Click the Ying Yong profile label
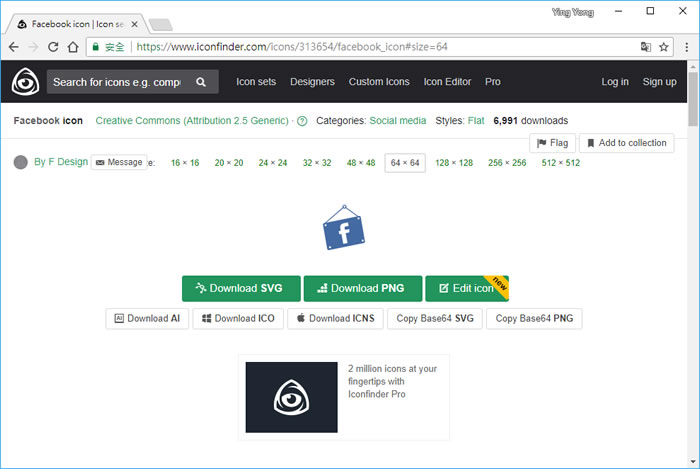 point(573,12)
